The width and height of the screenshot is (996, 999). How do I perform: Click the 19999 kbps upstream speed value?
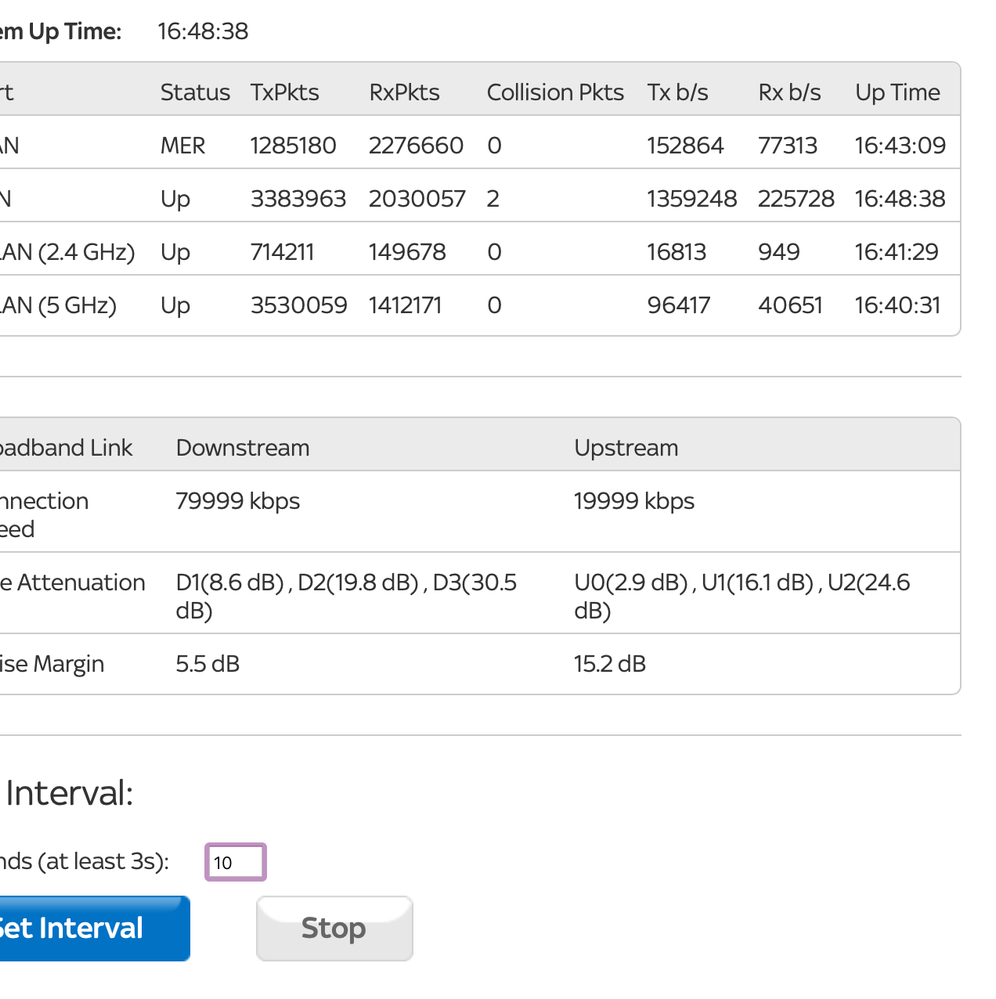pyautogui.click(x=634, y=501)
